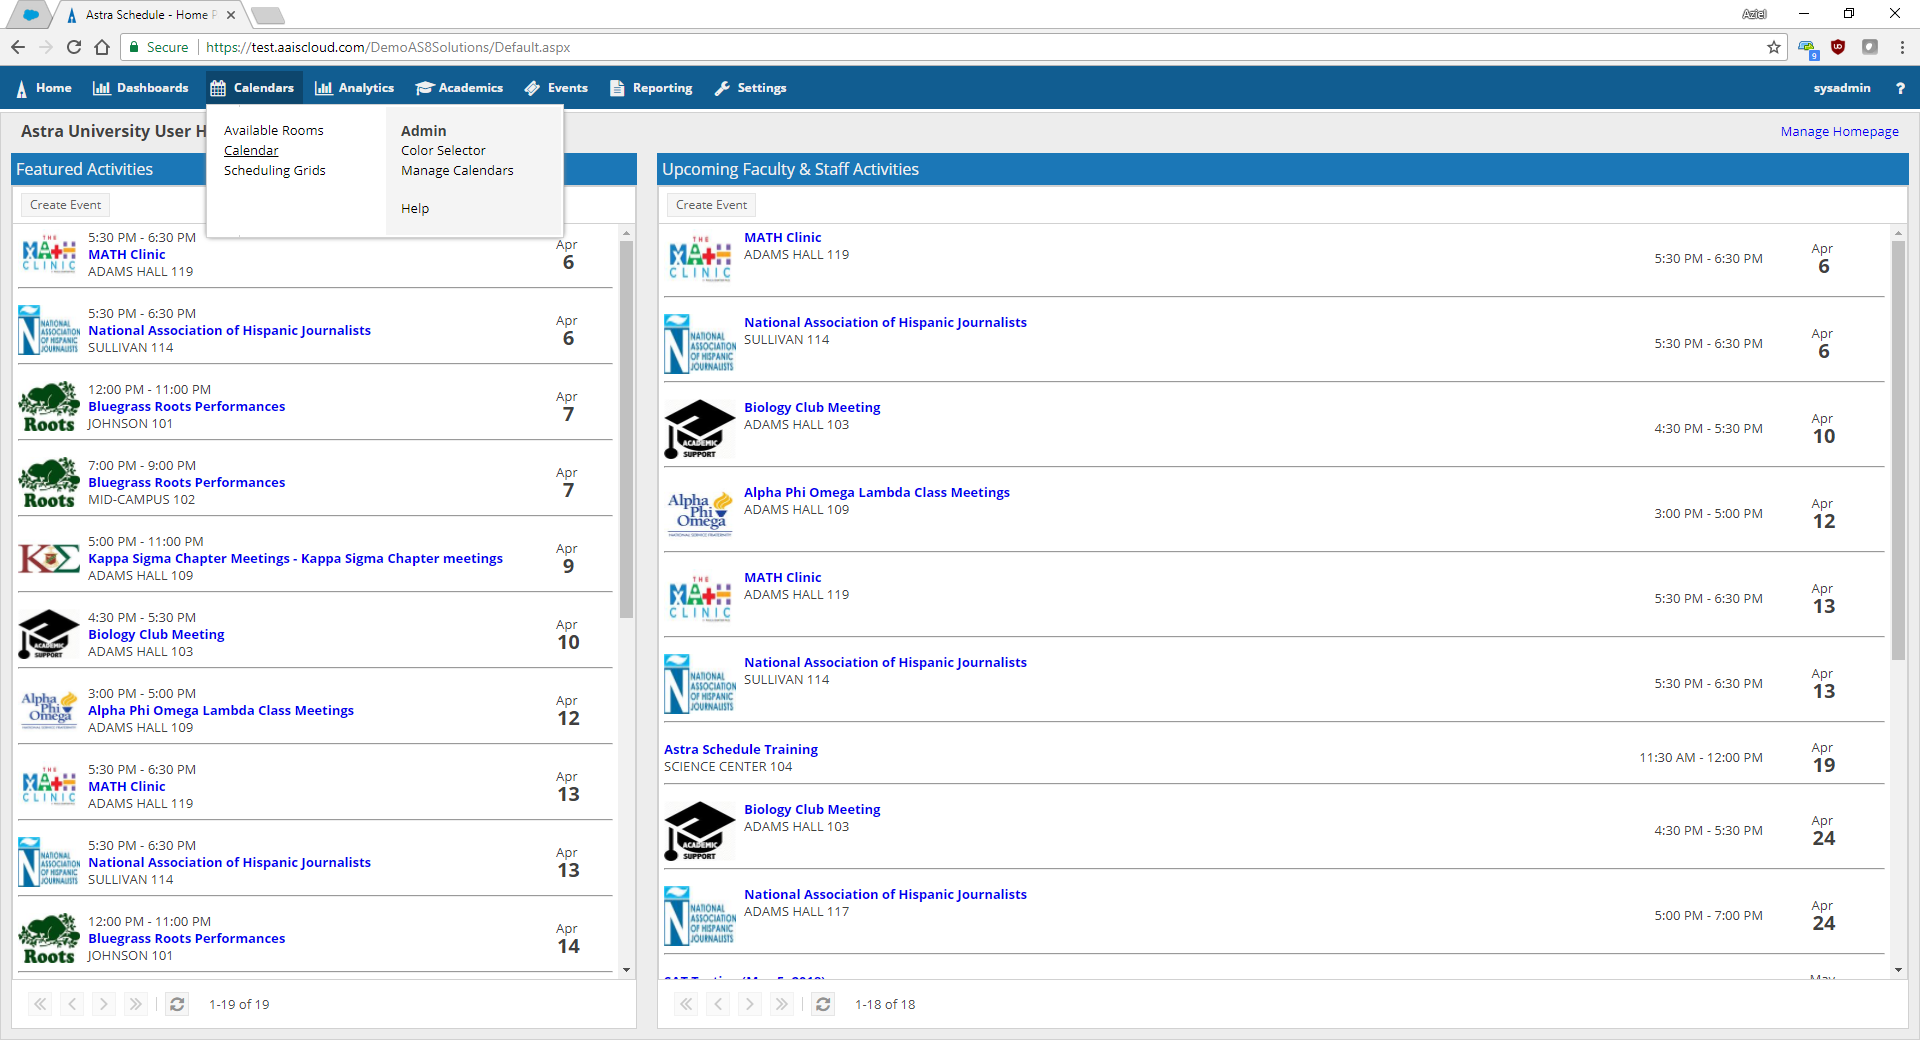Open Kappa Sigma Chapter Meetings event link
Screen dimensions: 1920x1040
coord(295,558)
